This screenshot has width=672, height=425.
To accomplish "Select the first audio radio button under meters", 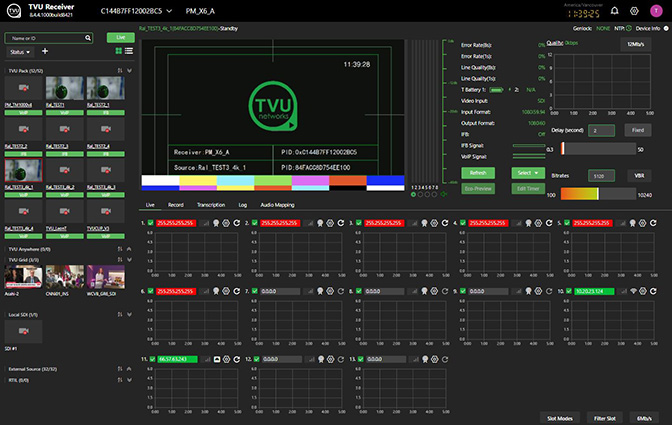I will [x=413, y=194].
